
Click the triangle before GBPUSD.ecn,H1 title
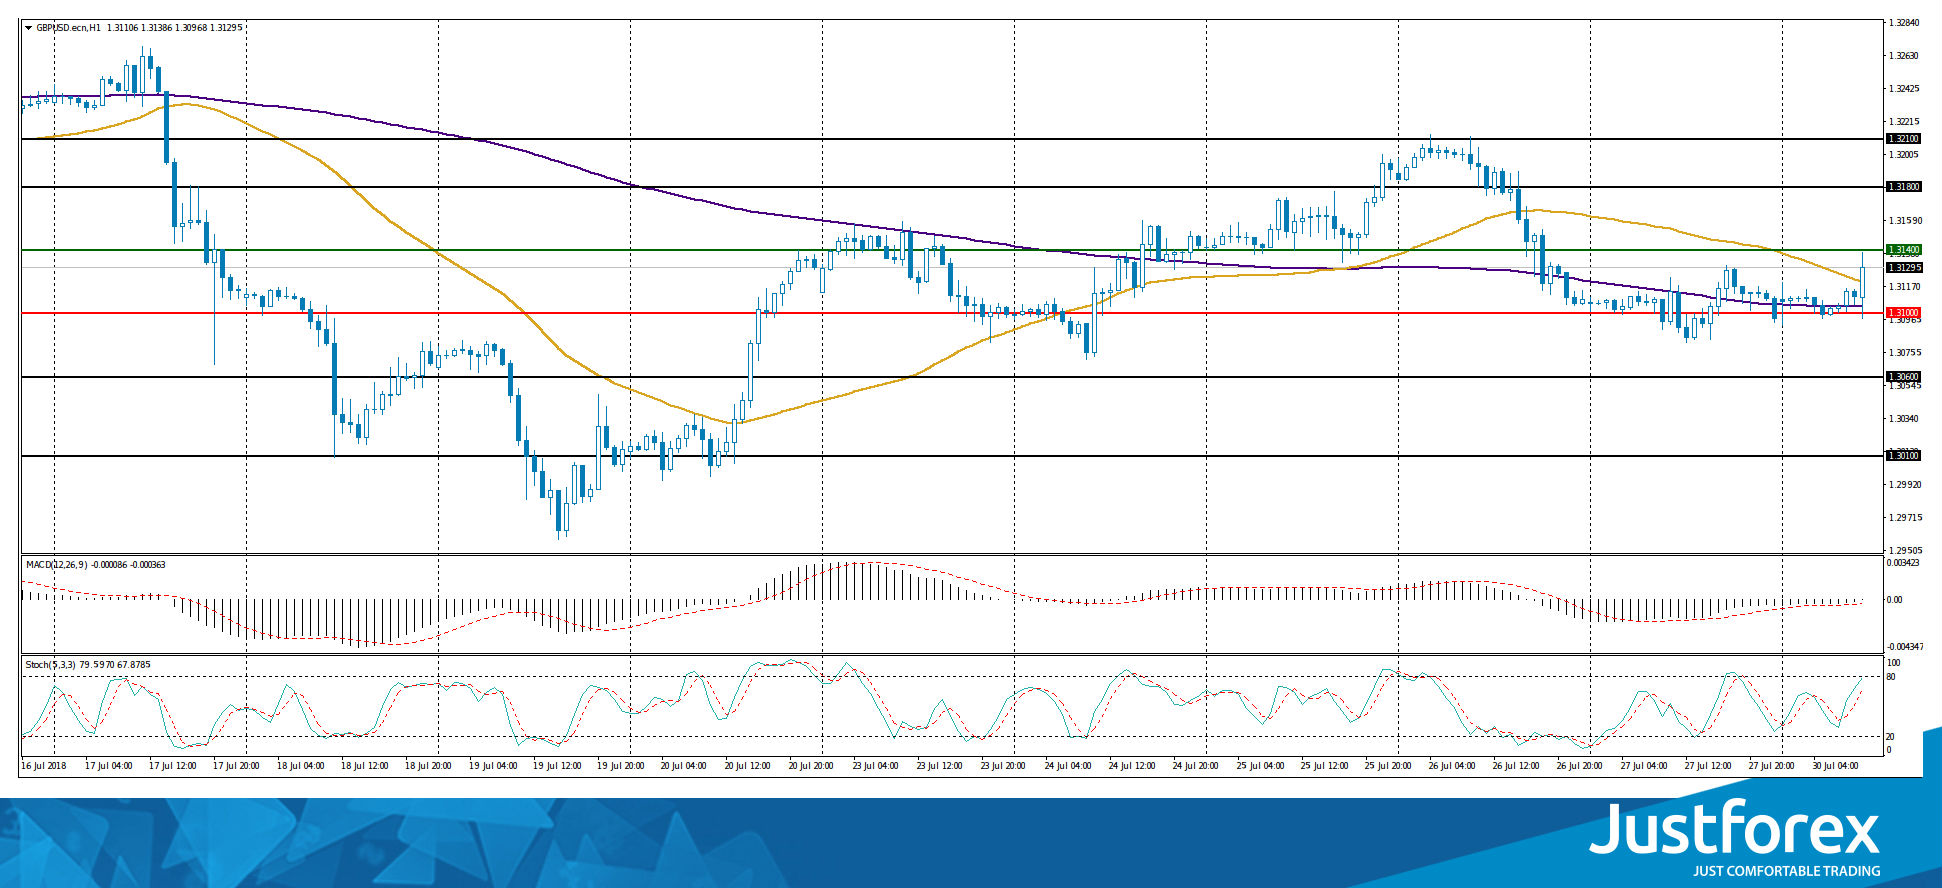pos(29,28)
